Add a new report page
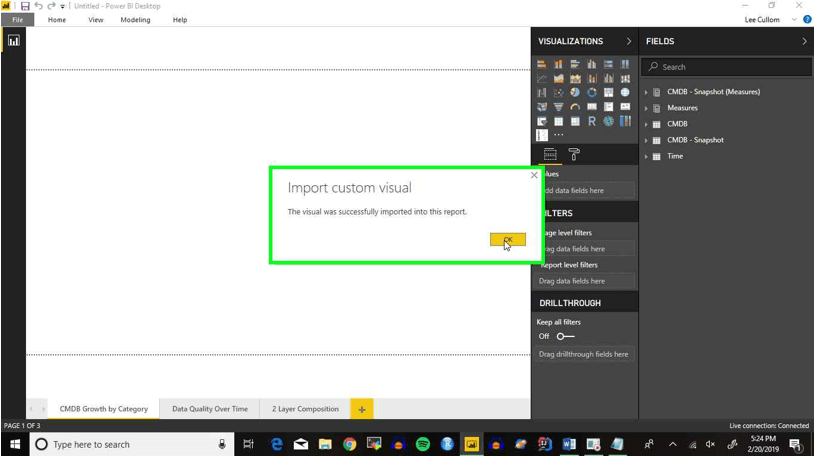This screenshot has width=816, height=456. point(362,409)
